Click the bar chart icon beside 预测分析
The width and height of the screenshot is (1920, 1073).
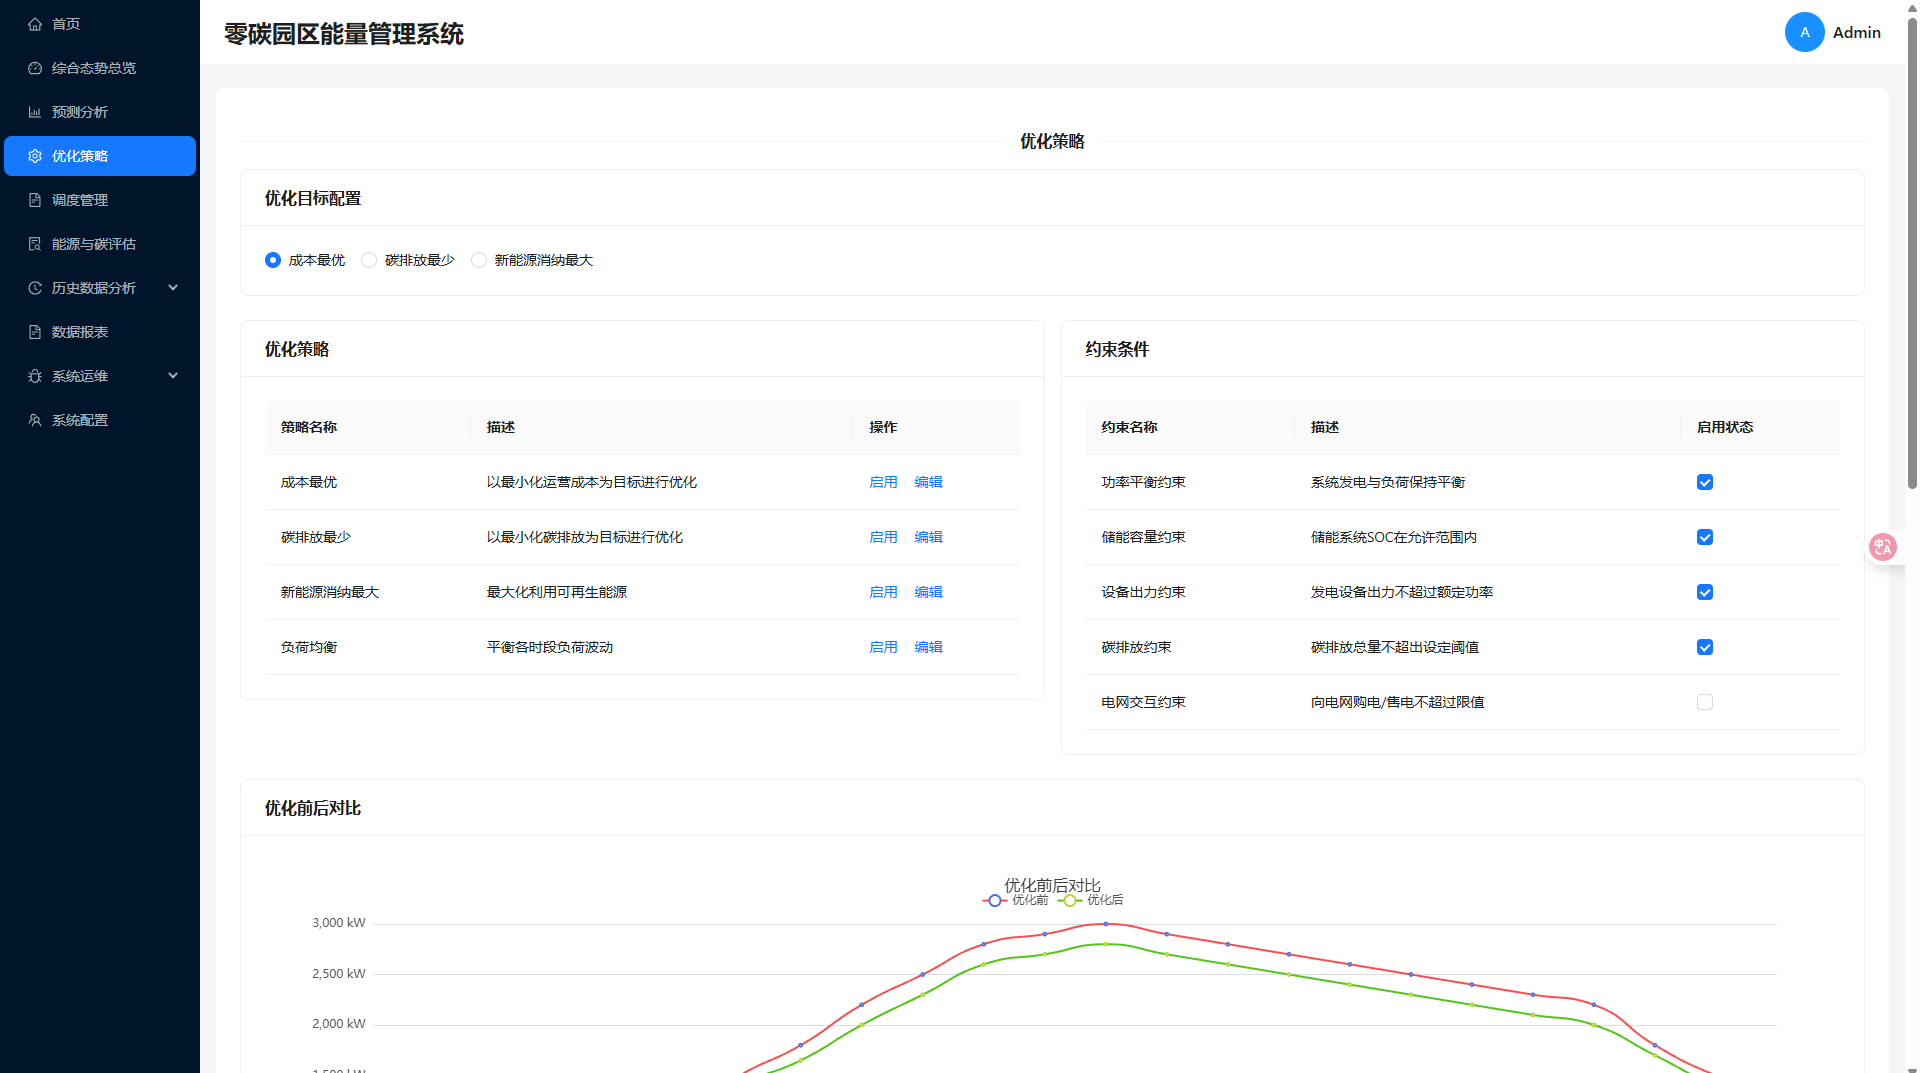point(35,112)
